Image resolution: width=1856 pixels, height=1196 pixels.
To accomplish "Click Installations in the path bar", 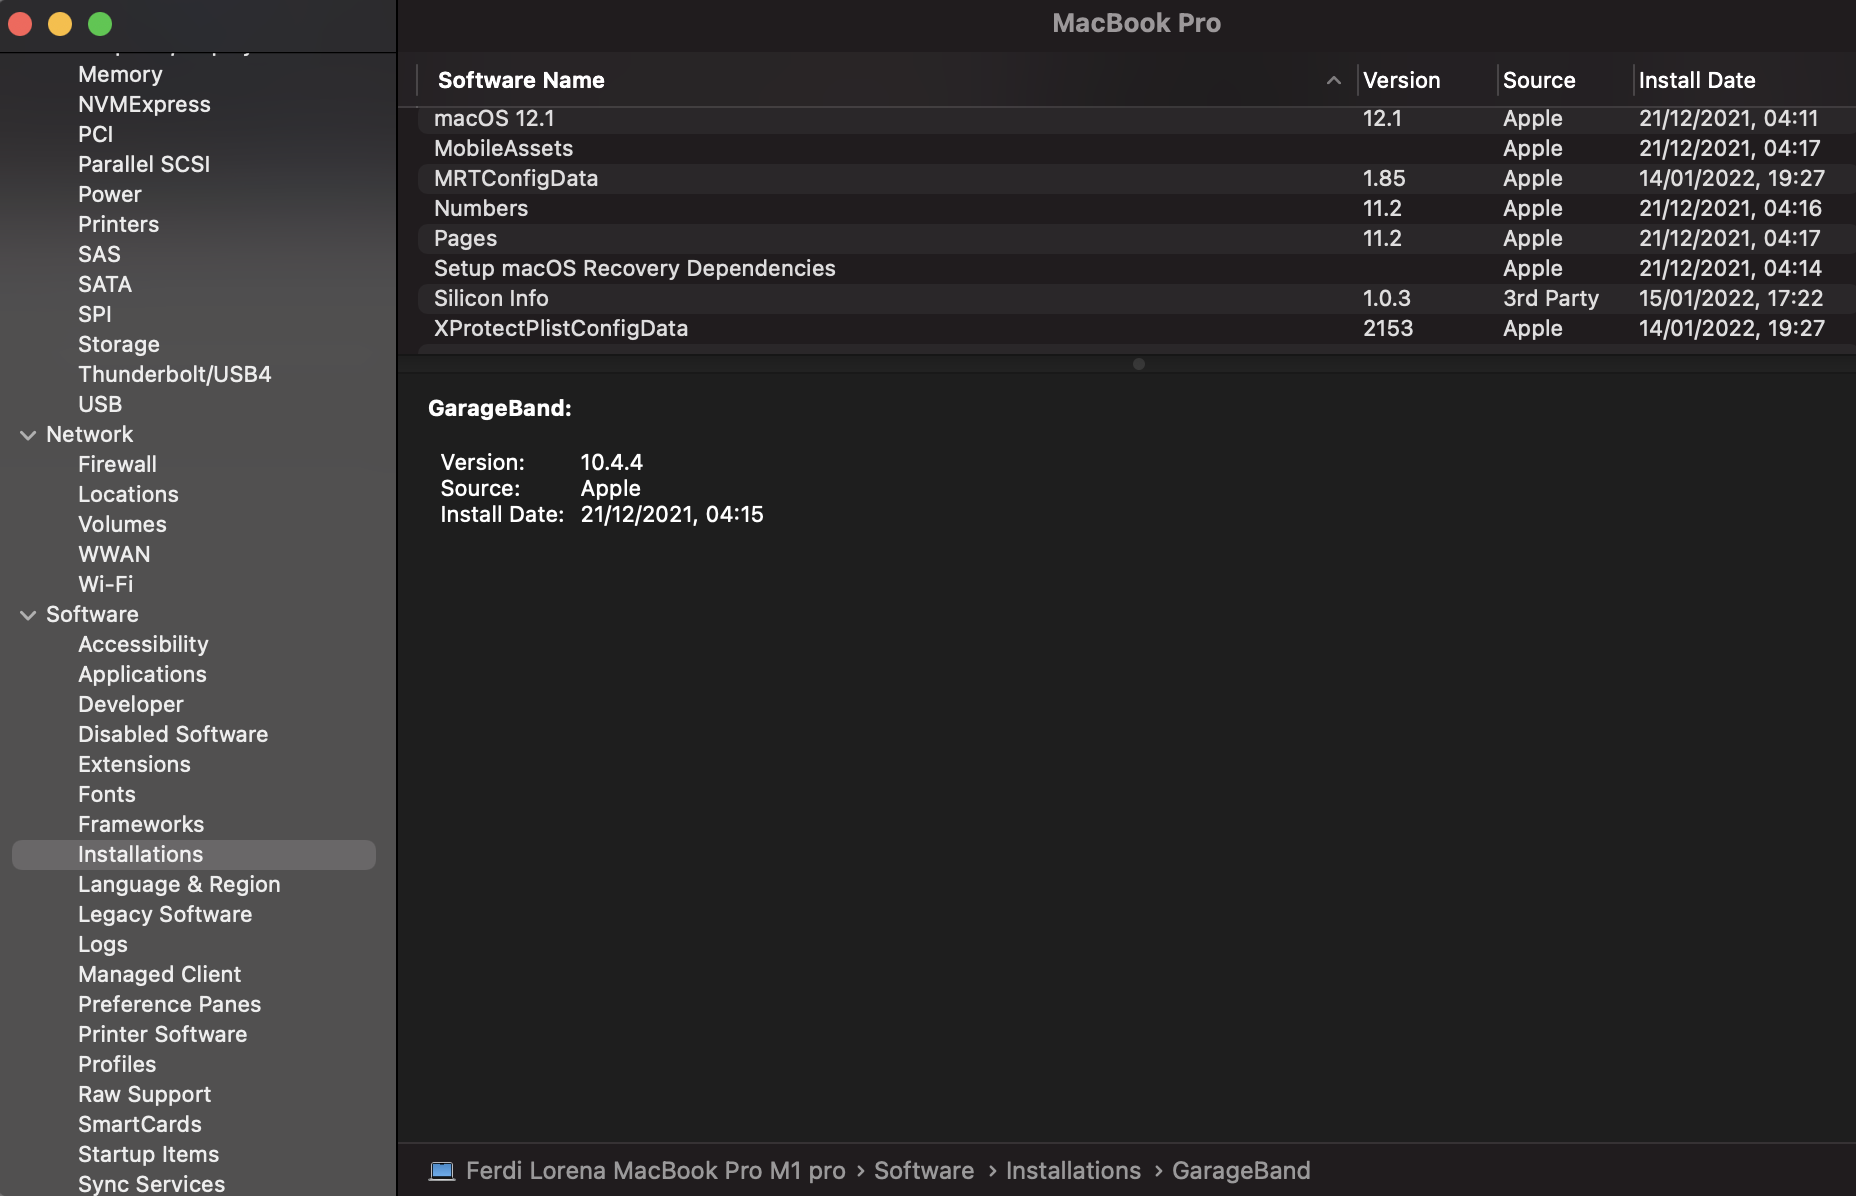I will [x=1073, y=1171].
